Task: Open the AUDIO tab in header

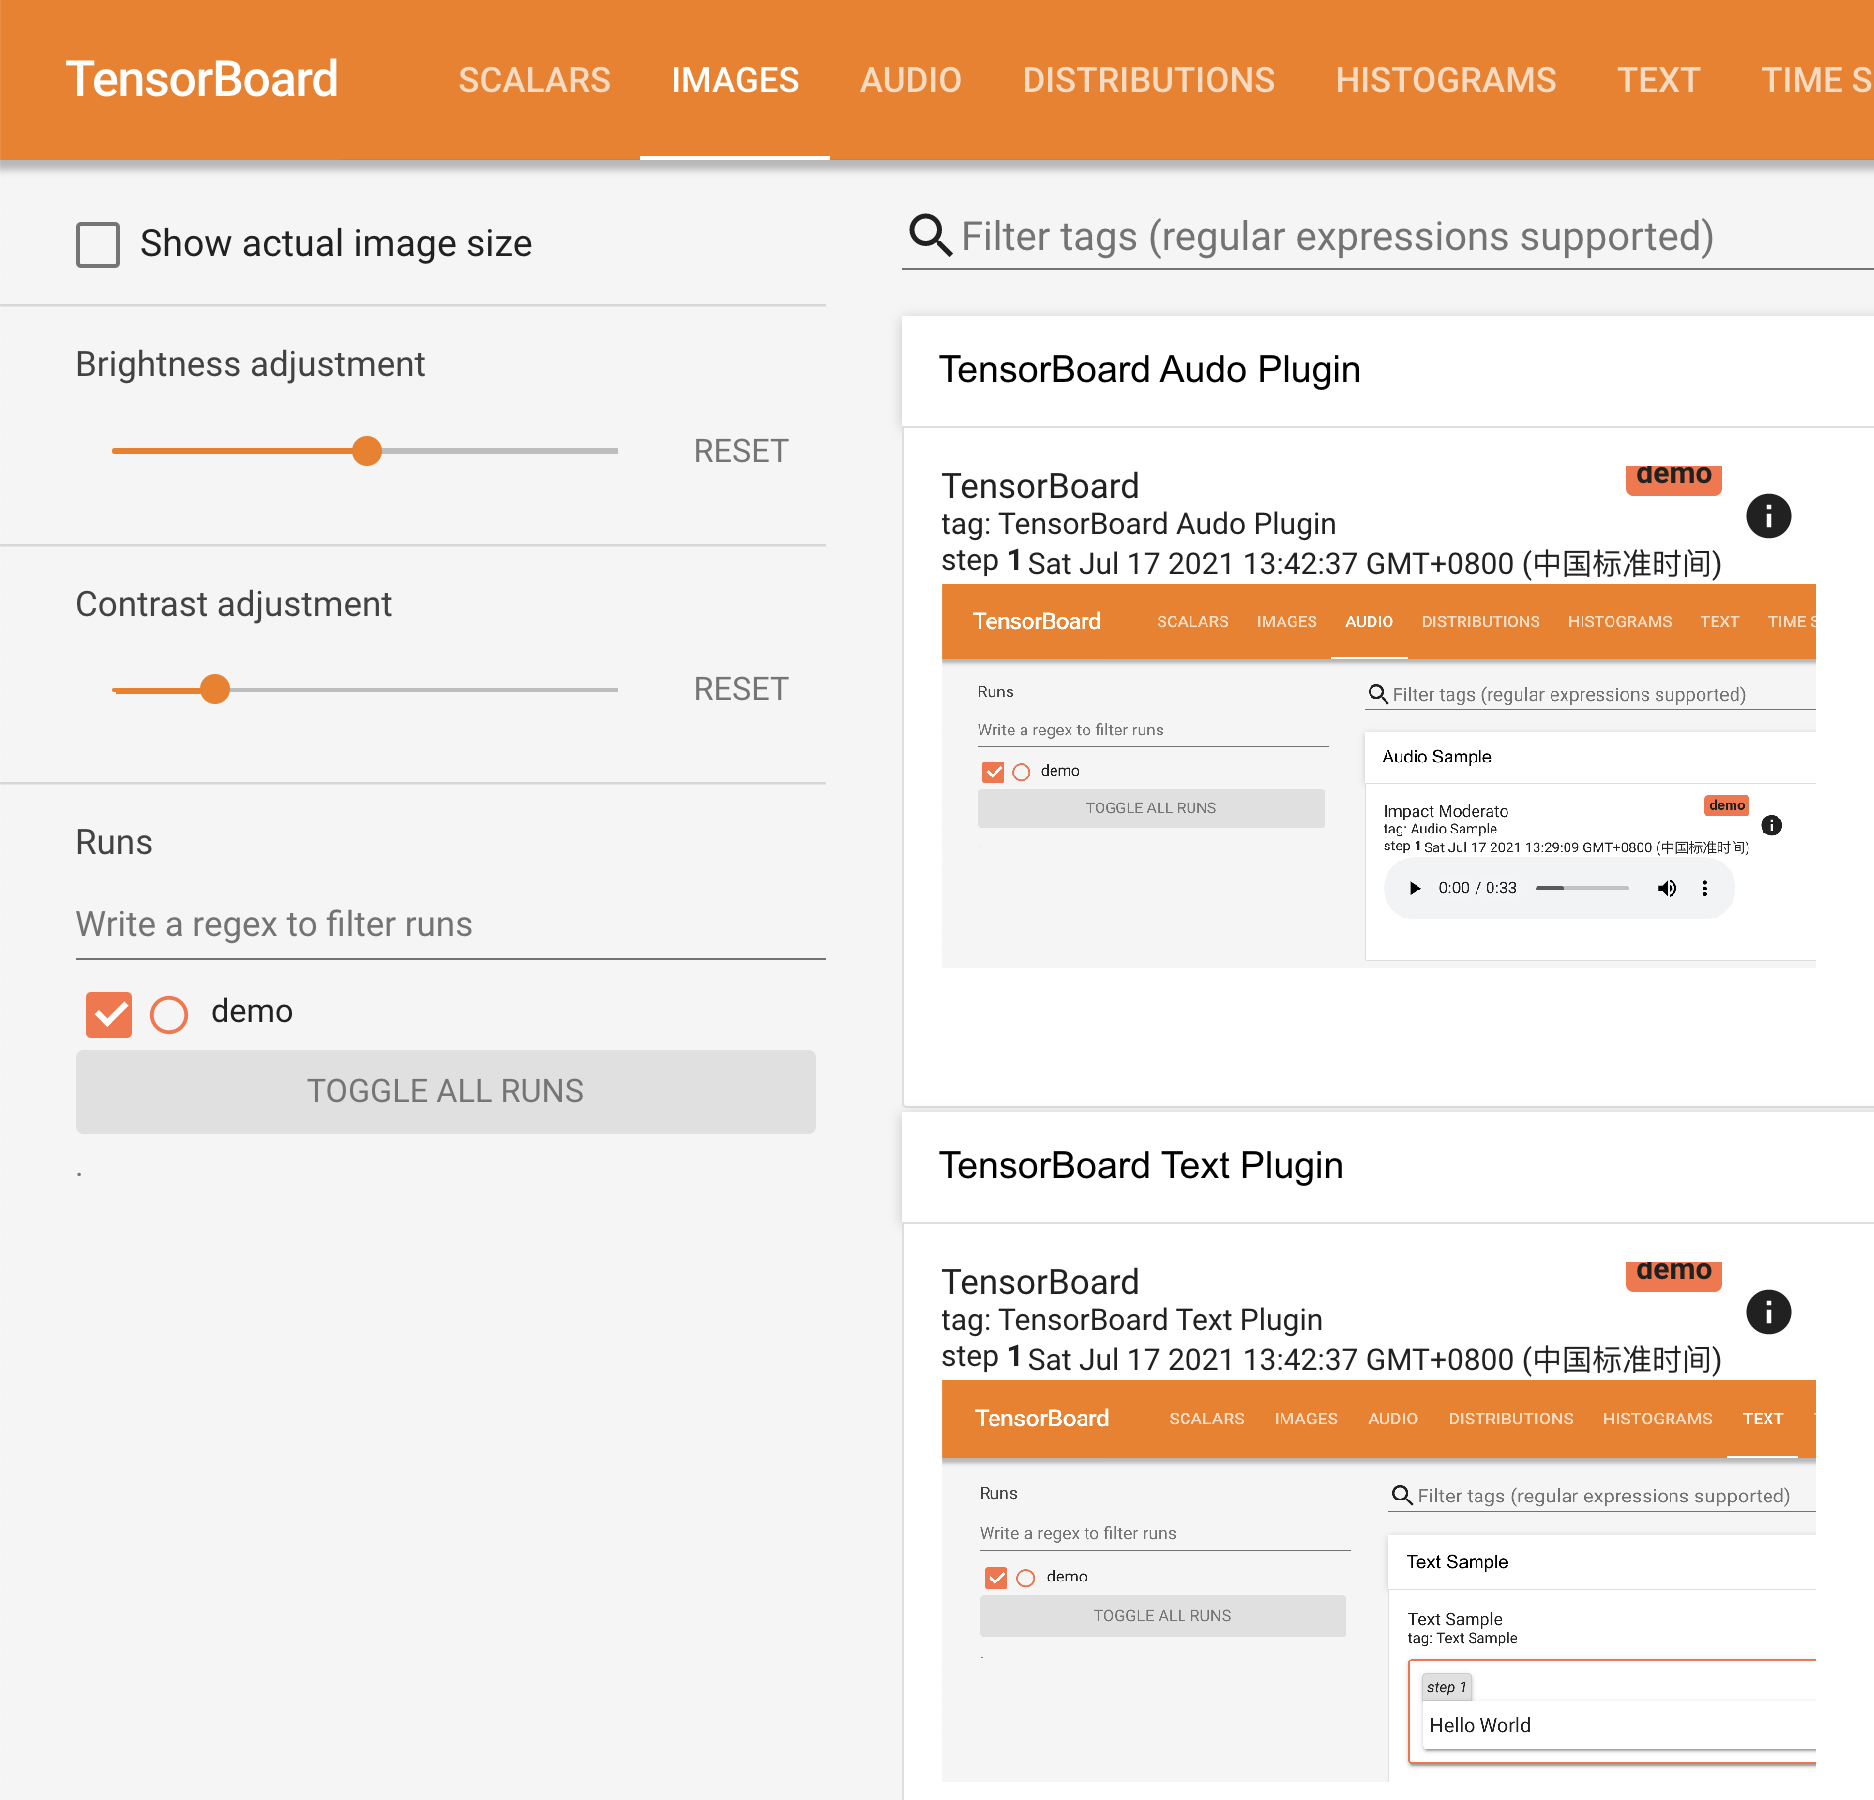Action: click(x=910, y=80)
